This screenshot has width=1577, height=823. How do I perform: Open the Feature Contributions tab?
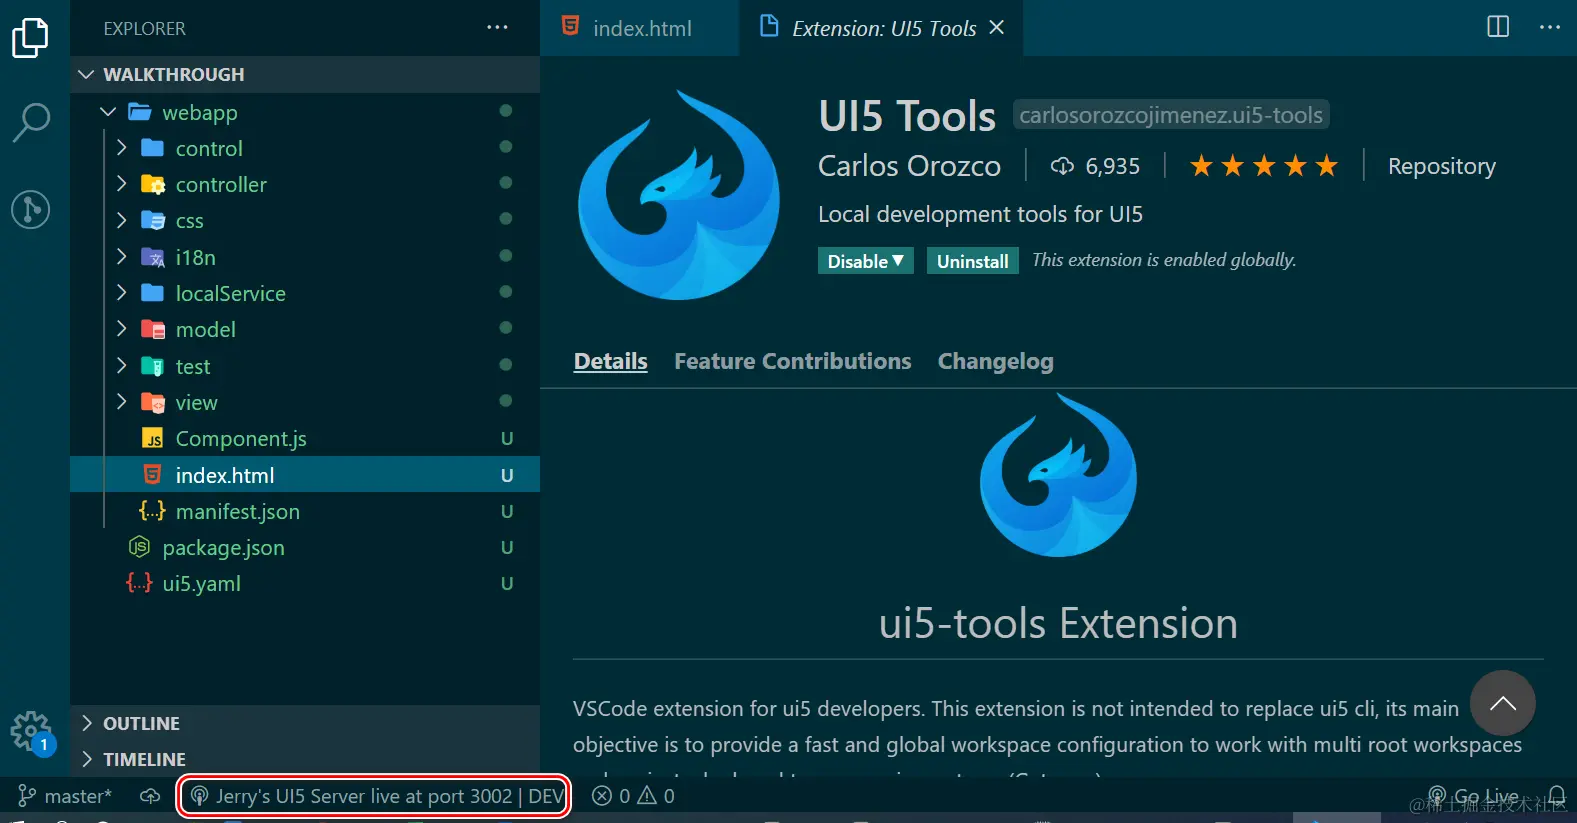(x=792, y=361)
